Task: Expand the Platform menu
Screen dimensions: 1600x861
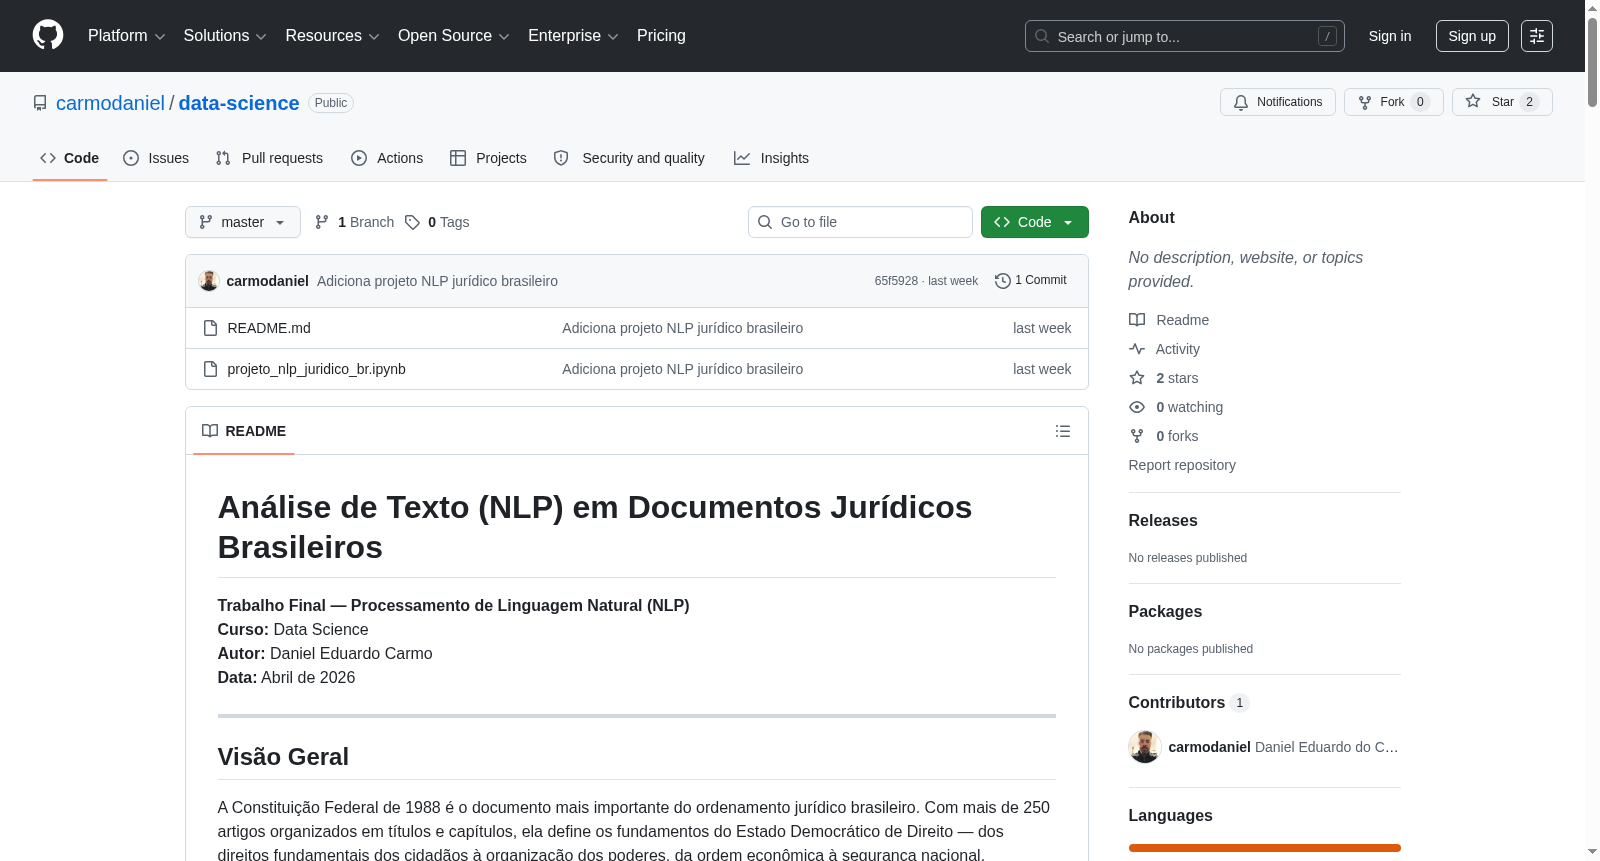Action: [x=126, y=36]
